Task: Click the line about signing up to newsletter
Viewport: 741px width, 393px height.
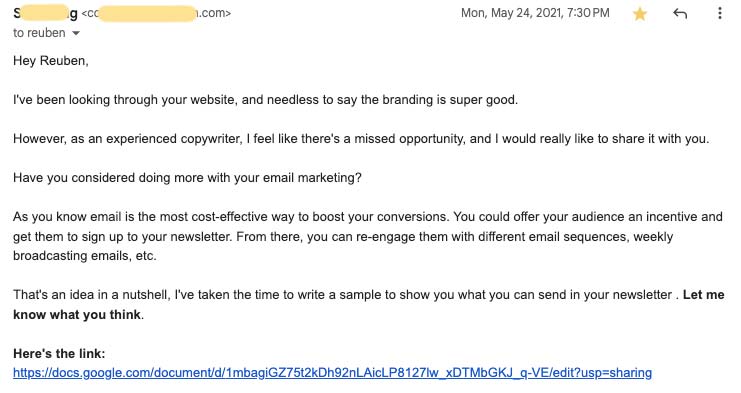Action: 343,236
